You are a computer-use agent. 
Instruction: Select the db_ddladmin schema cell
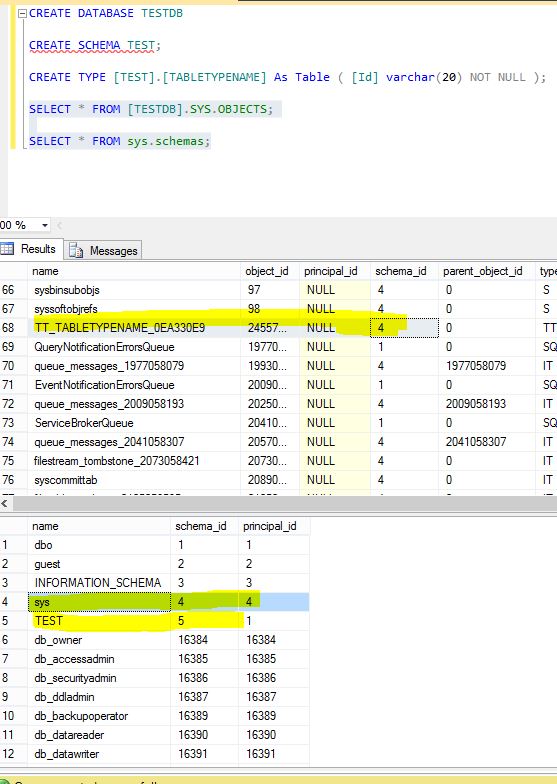(99, 697)
